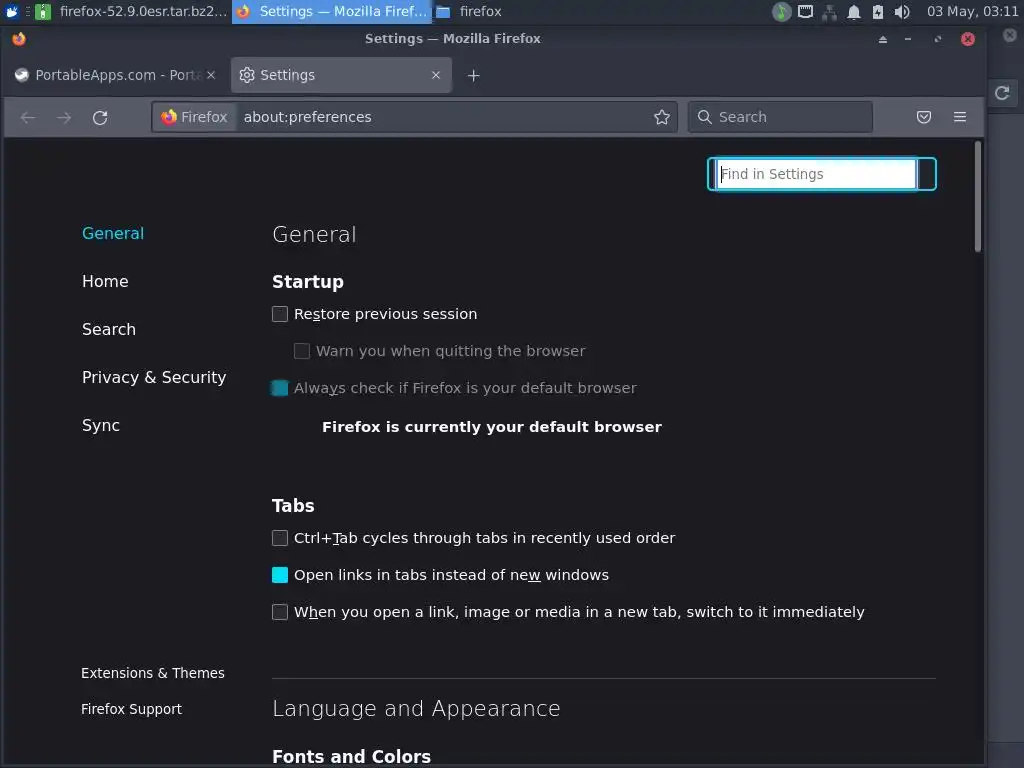Viewport: 1024px width, 768px height.
Task: Open the applications menu in the top-left corner
Action: click(x=12, y=12)
